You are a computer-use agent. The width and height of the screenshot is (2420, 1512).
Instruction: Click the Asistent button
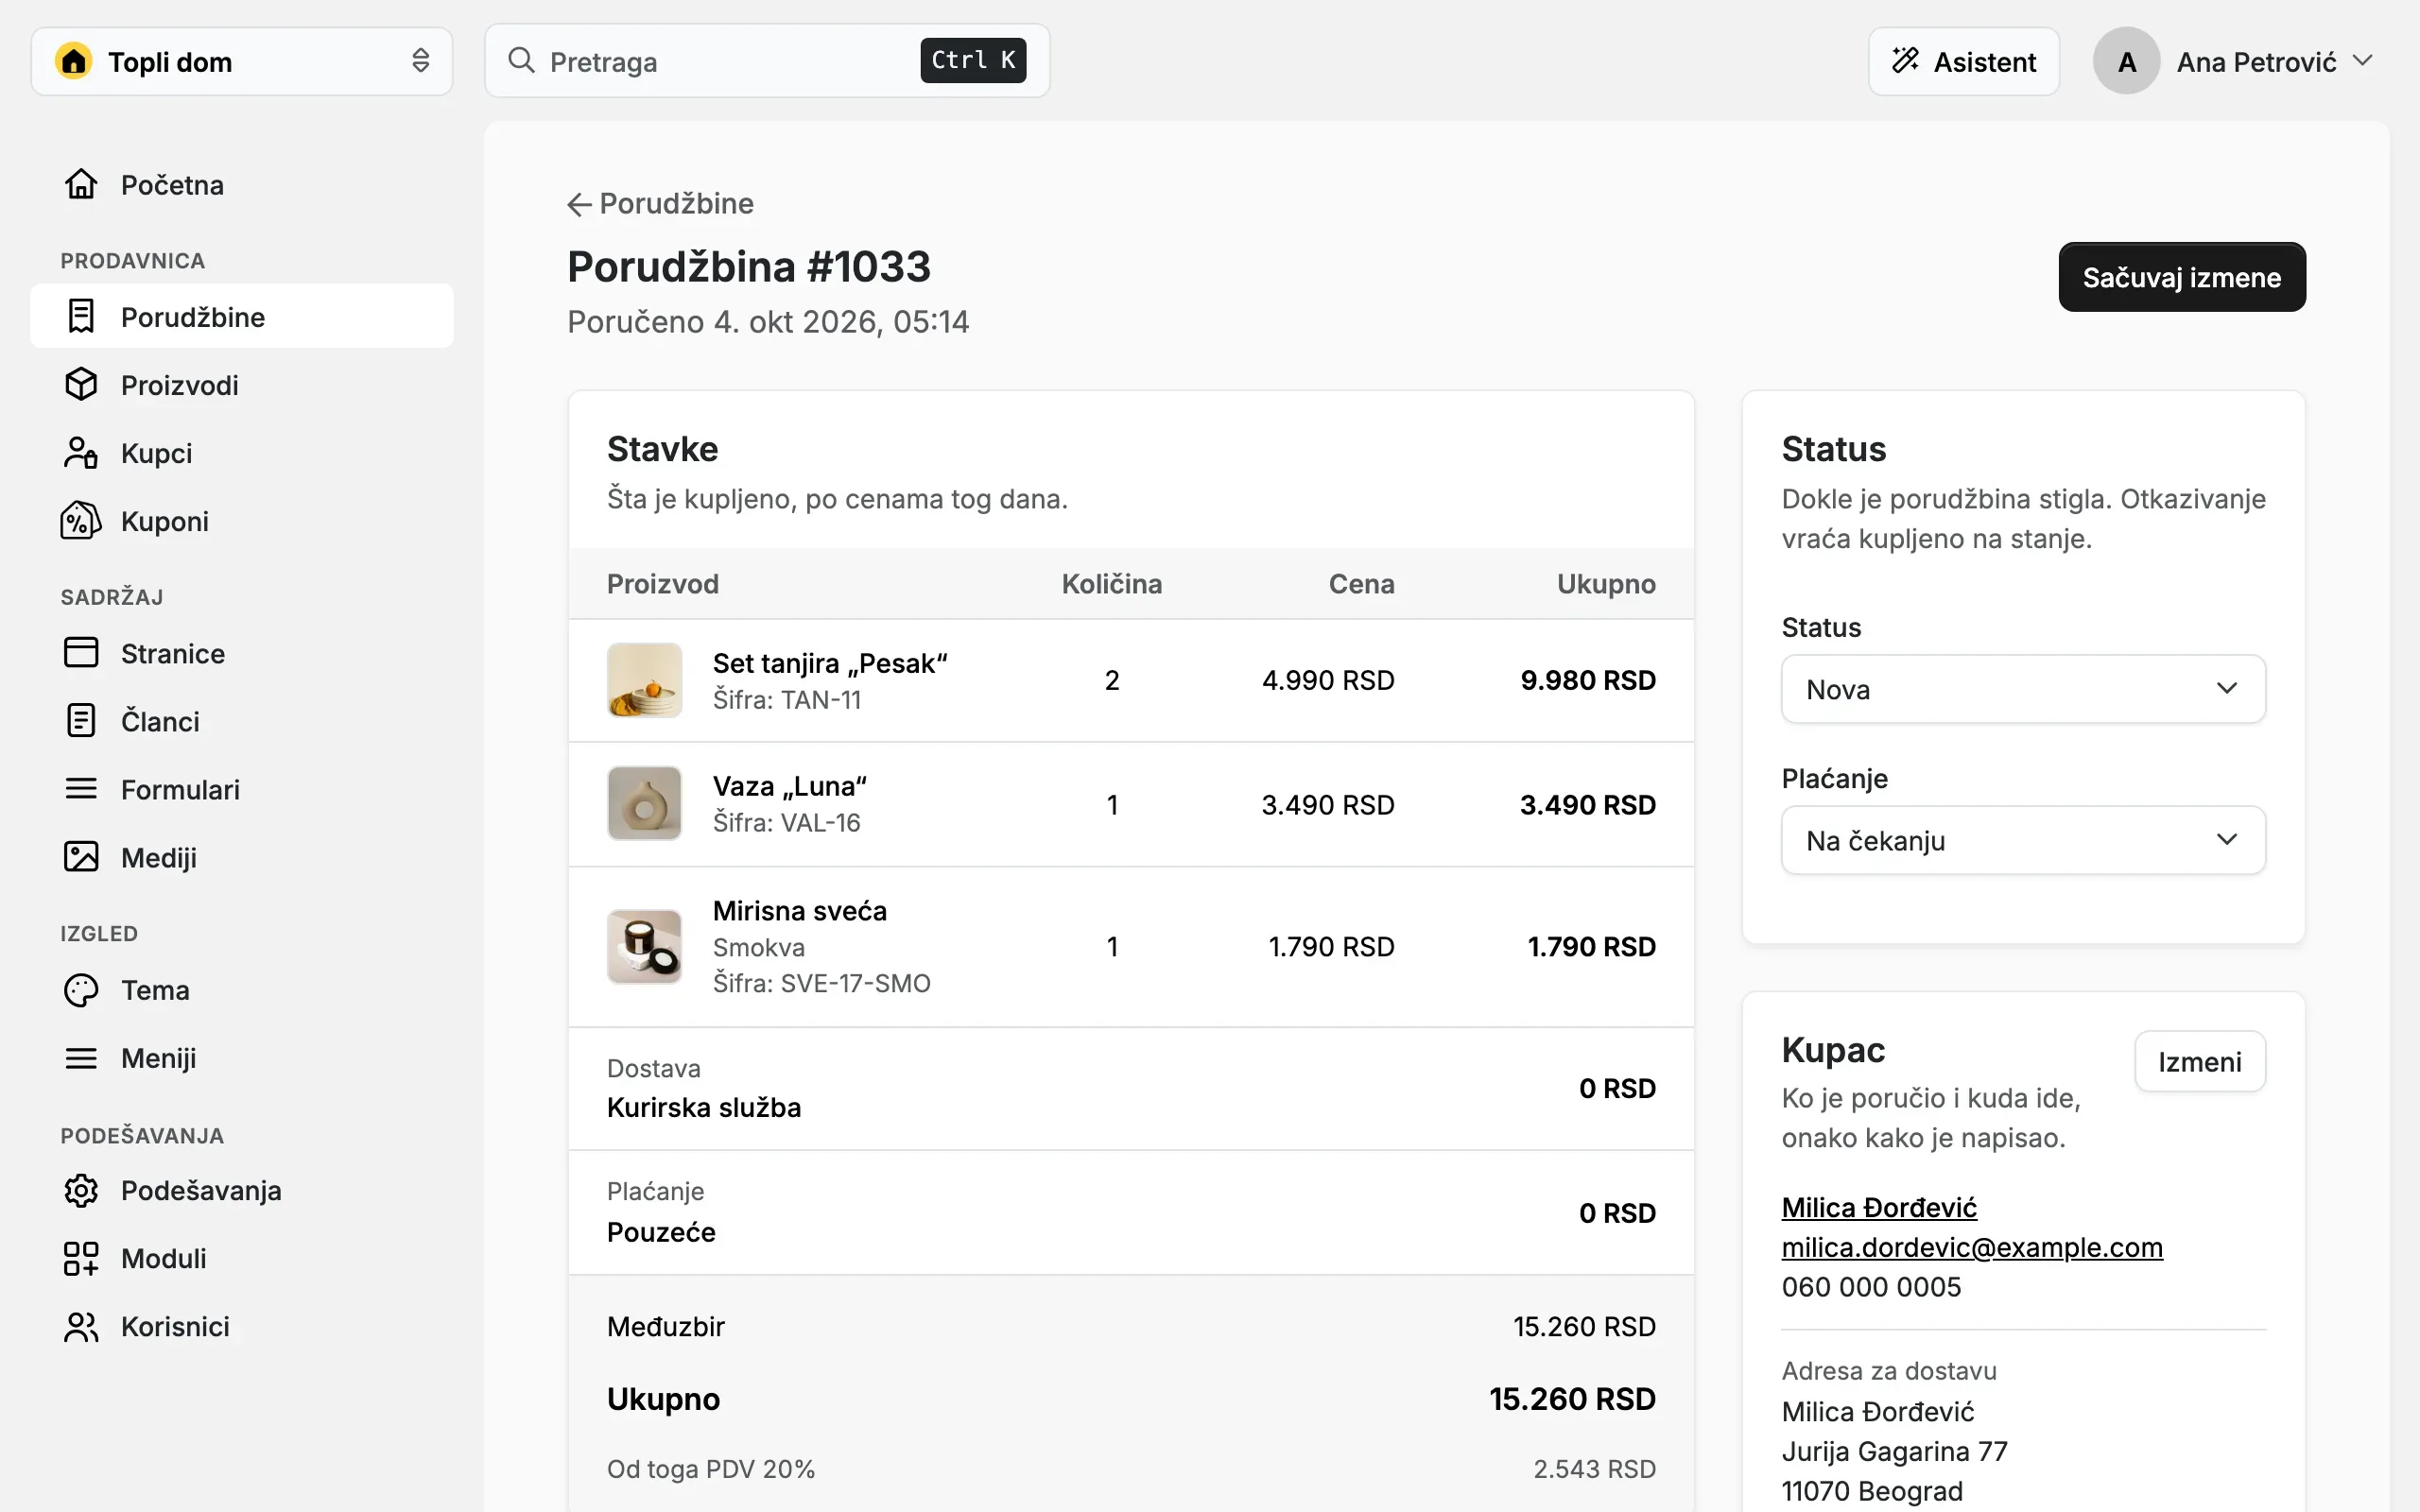pyautogui.click(x=1964, y=61)
